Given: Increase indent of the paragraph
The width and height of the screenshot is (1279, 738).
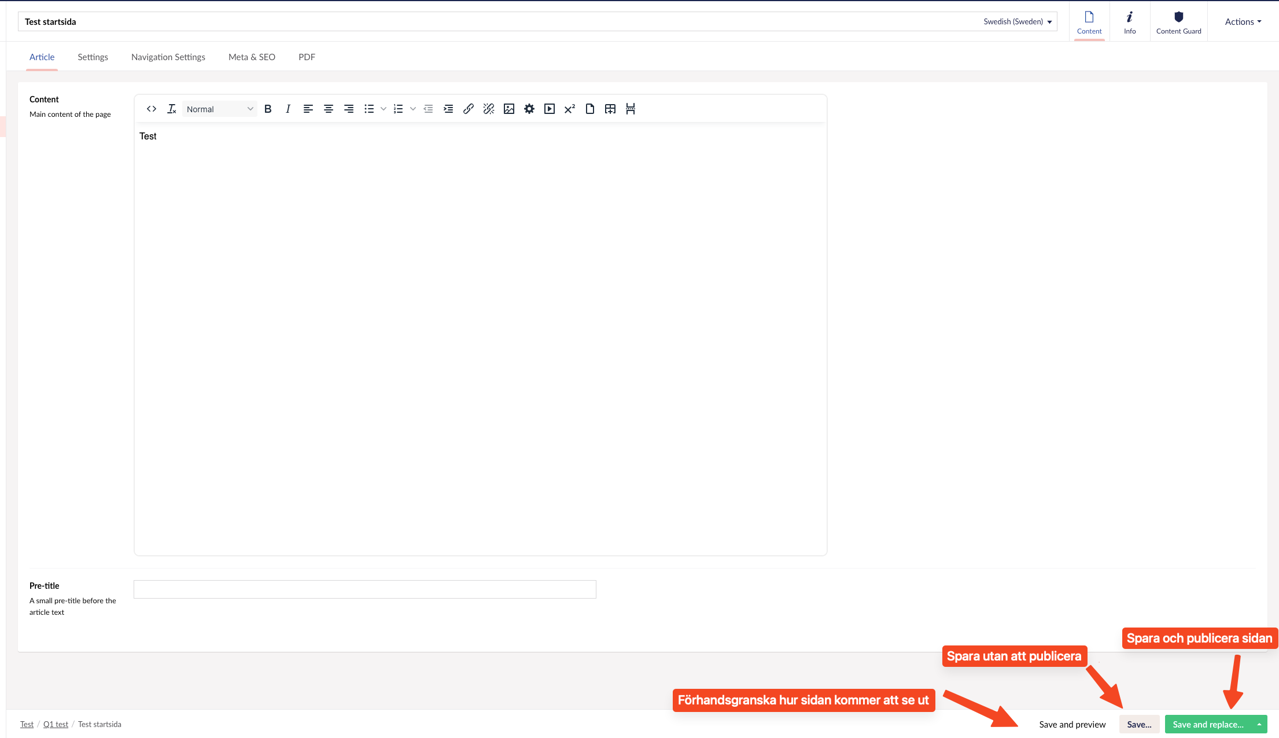Looking at the screenshot, I should [448, 109].
